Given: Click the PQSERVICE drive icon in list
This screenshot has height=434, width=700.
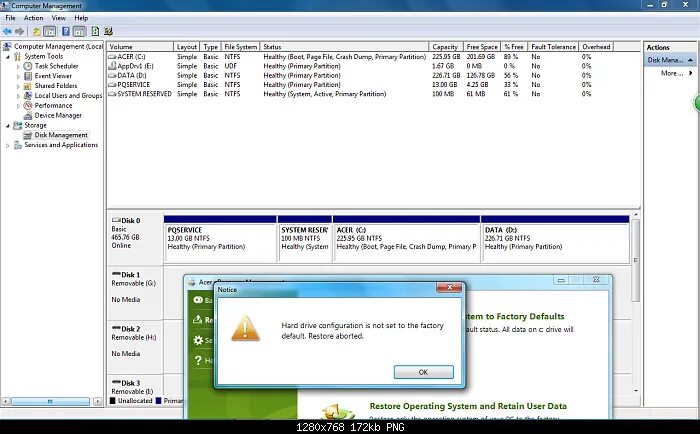Looking at the screenshot, I should (x=112, y=85).
